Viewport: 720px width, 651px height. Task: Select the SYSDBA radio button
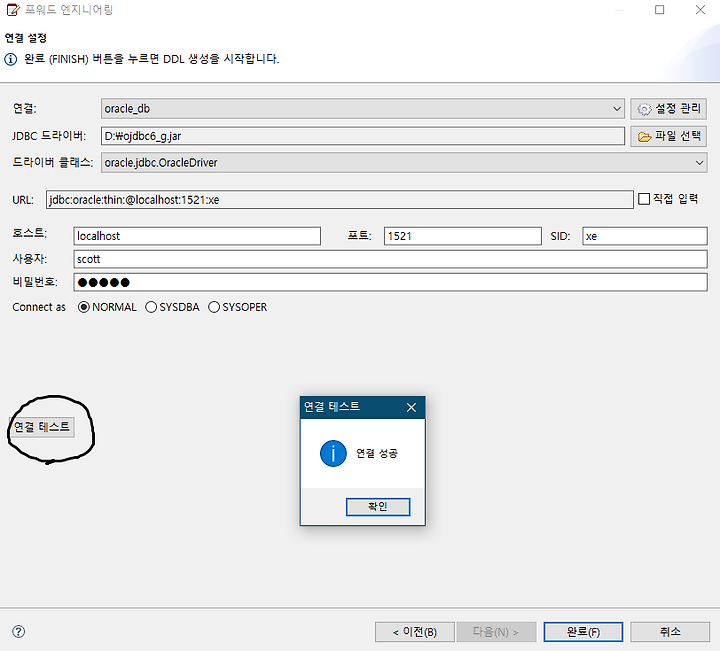(x=151, y=307)
